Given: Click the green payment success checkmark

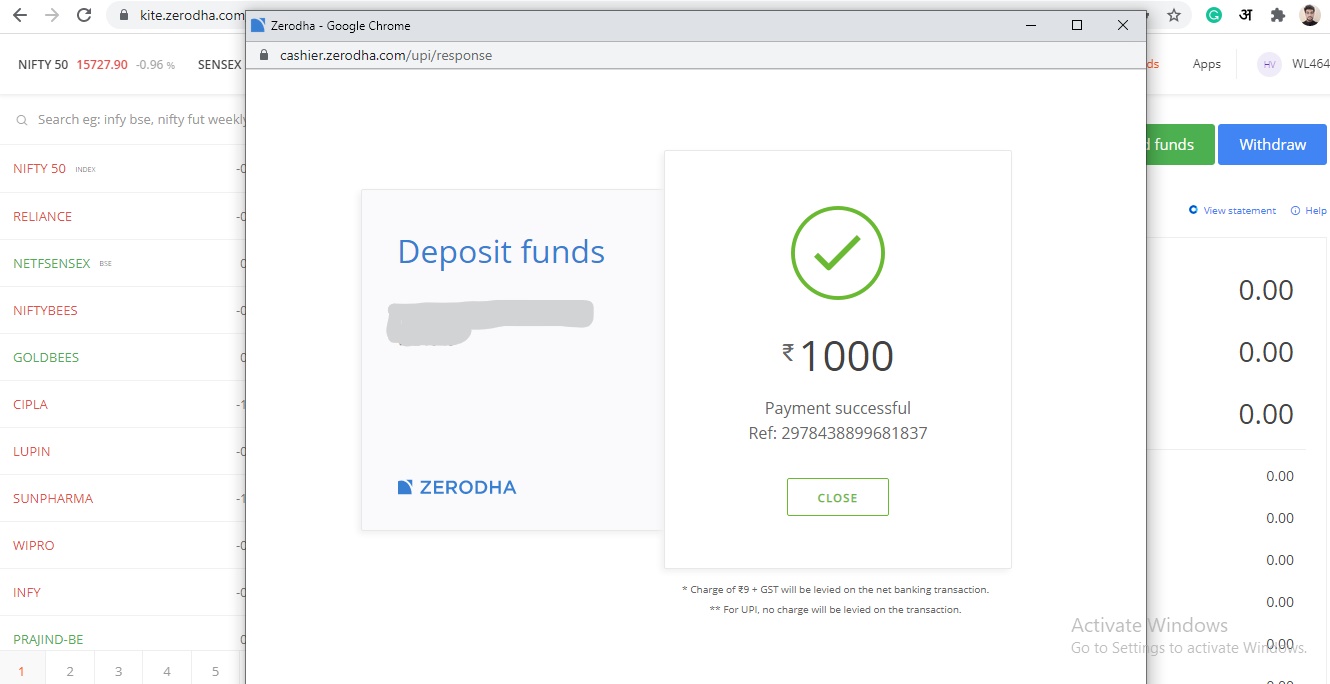Looking at the screenshot, I should click(x=838, y=253).
